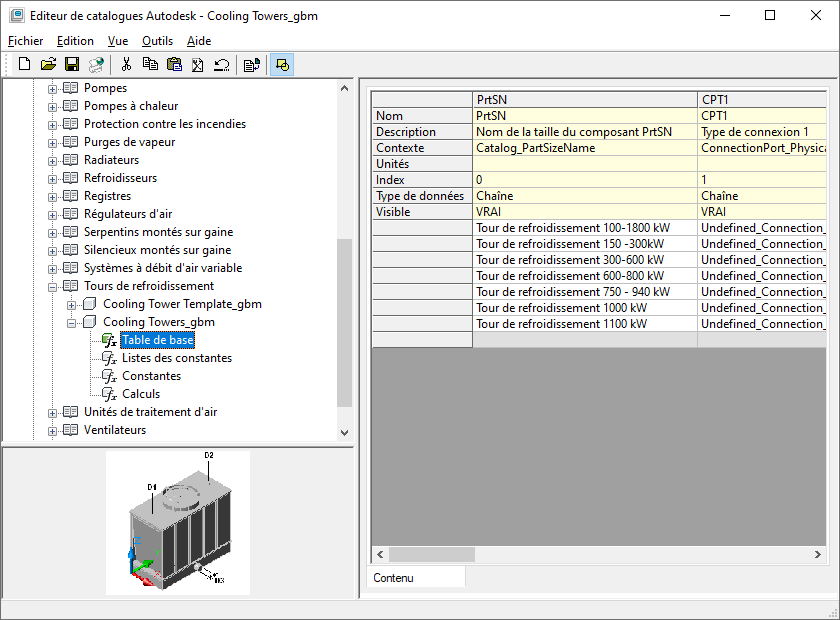Screen dimensions: 840x620
Task: Open the Fichier menu
Action: 25,41
